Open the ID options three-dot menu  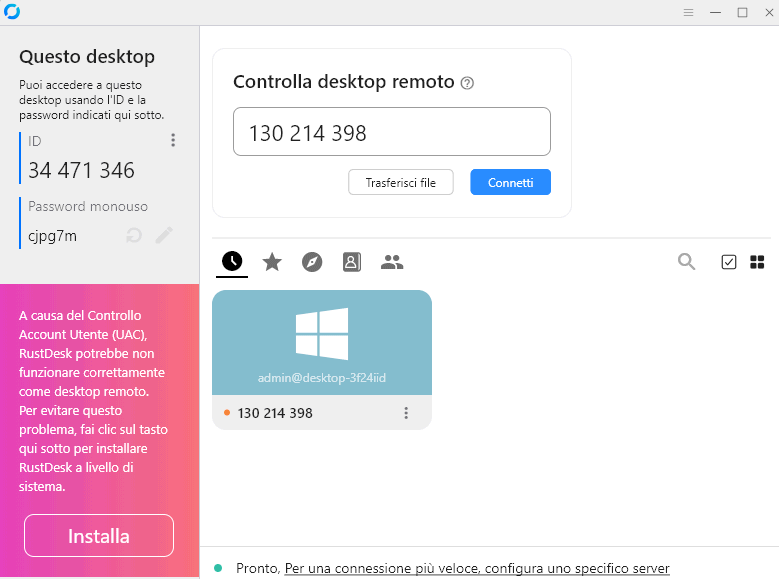[x=173, y=140]
